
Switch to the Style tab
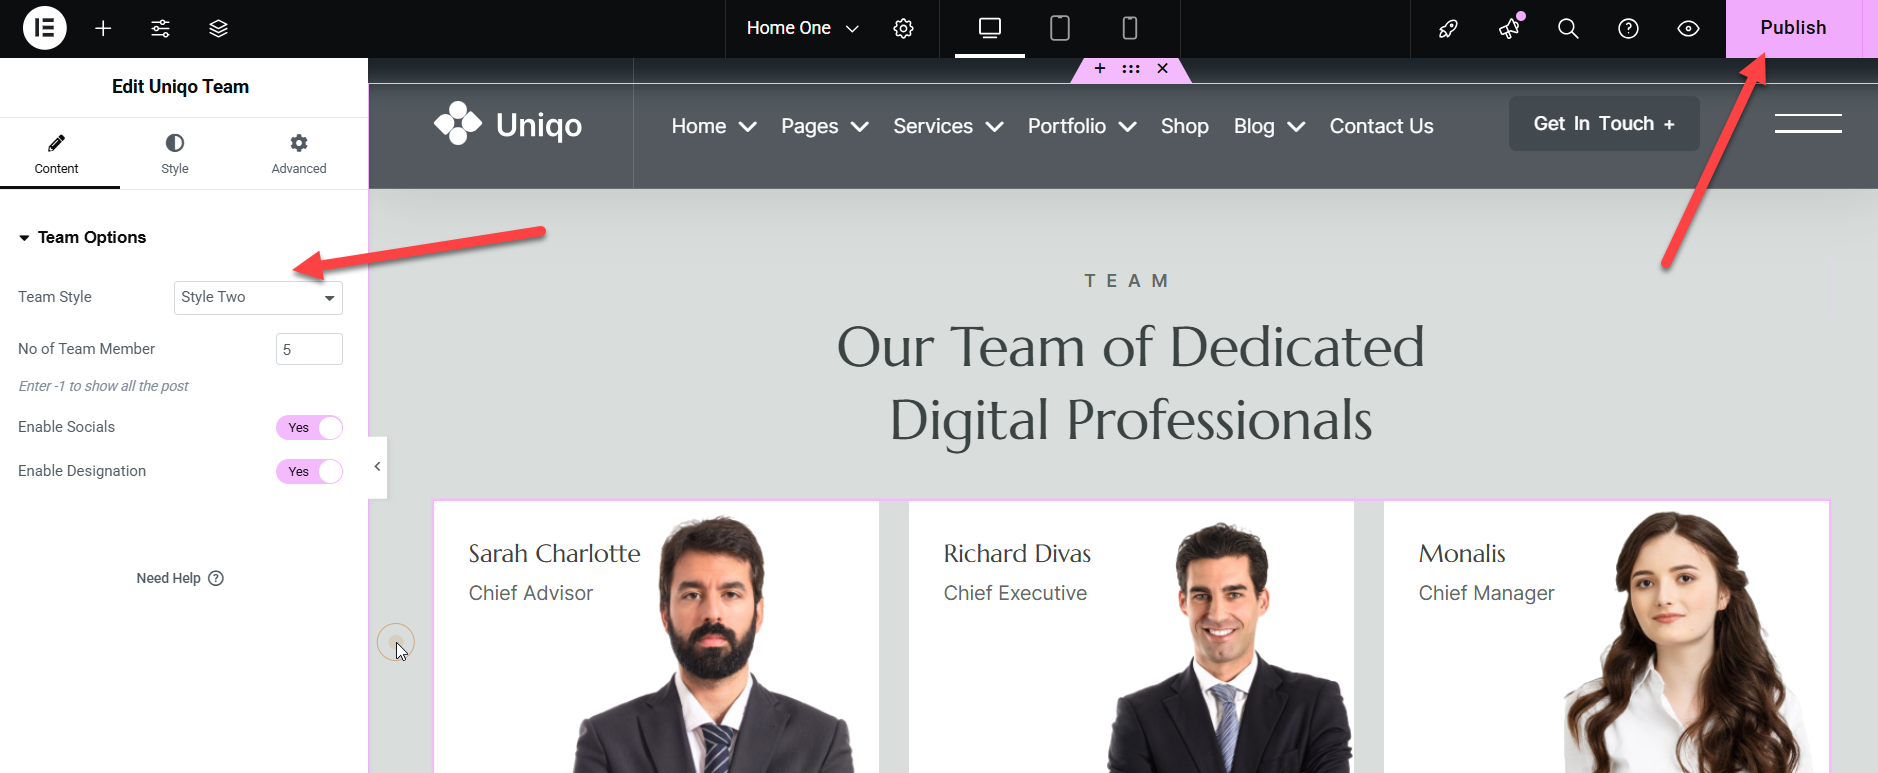click(x=175, y=154)
